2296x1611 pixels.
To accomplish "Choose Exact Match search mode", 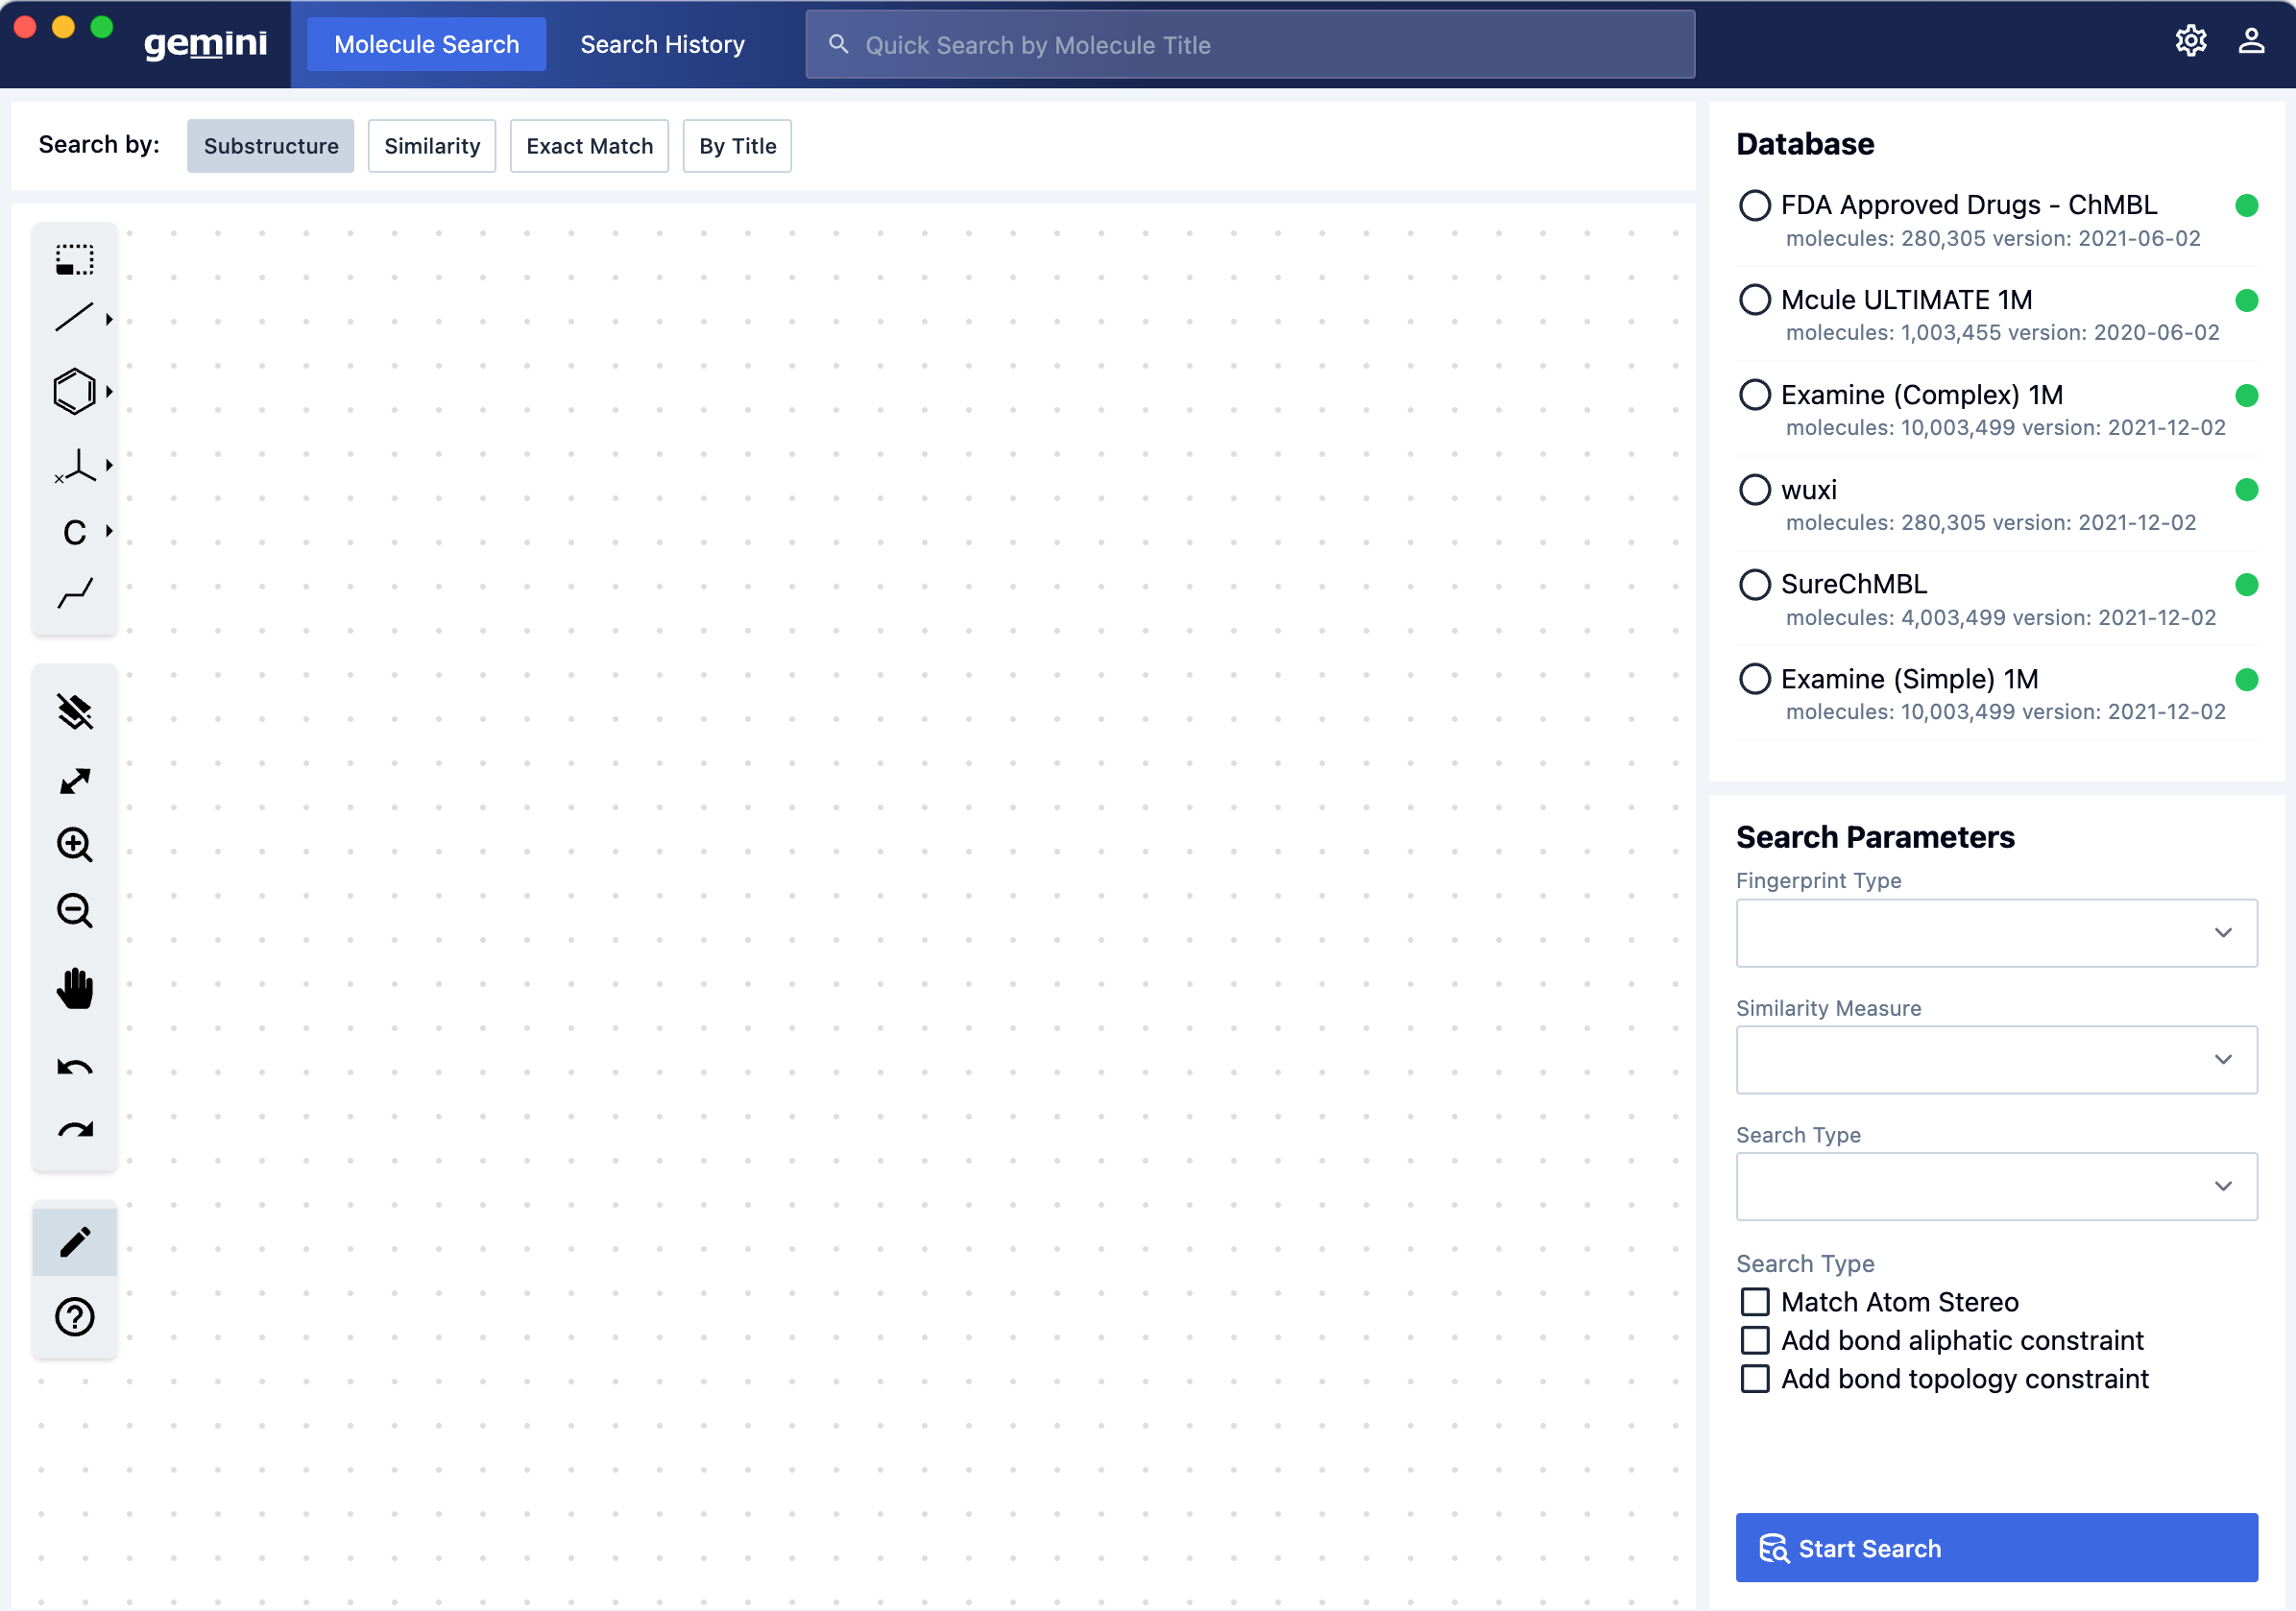I will (x=589, y=145).
